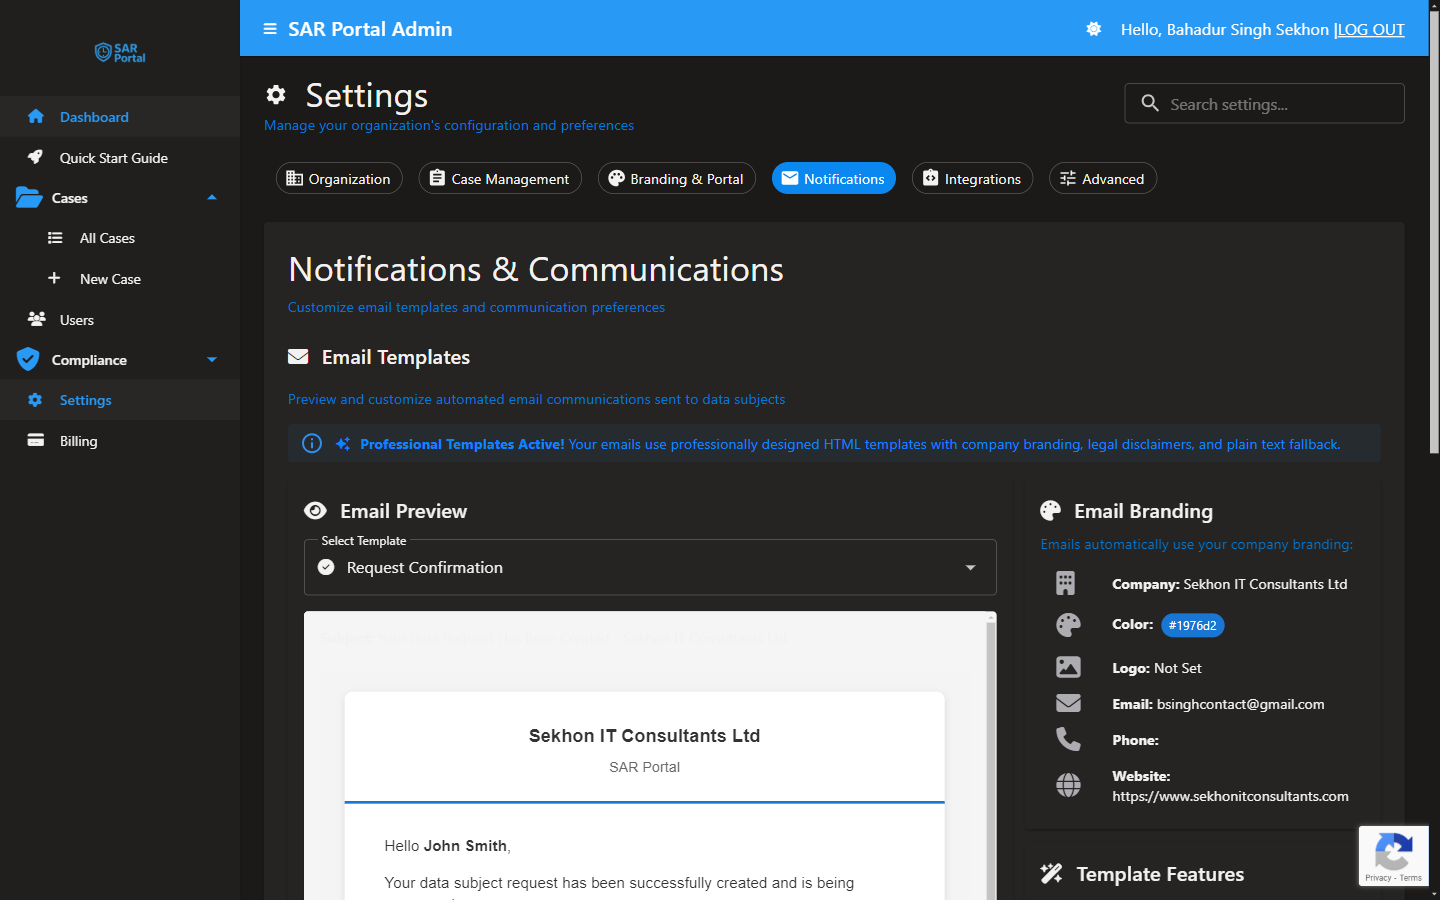
Task: Click the gear icon beside the greeting
Action: click(1093, 29)
